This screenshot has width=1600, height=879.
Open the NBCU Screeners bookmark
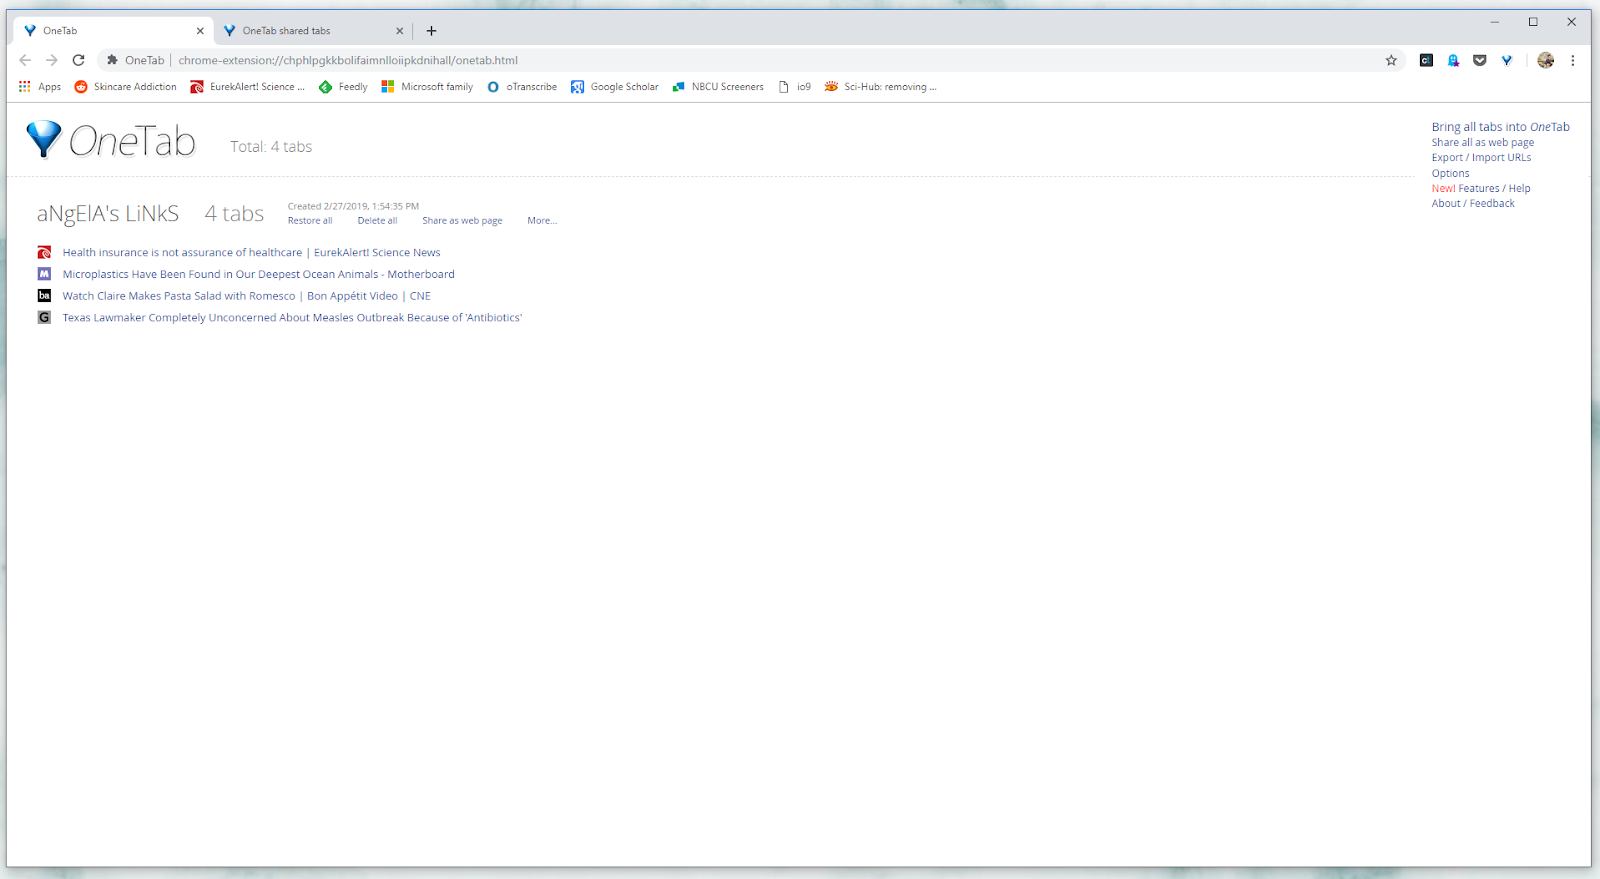click(718, 87)
